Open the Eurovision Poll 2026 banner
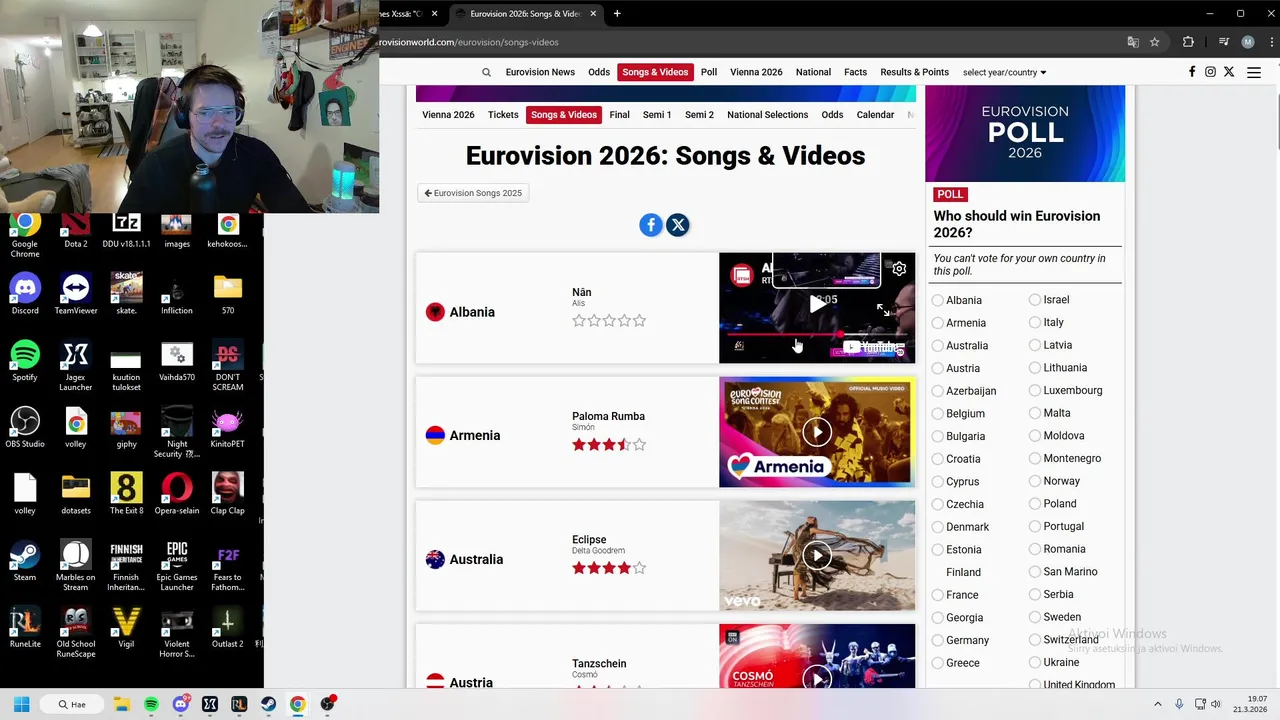The width and height of the screenshot is (1280, 720). 1025,133
